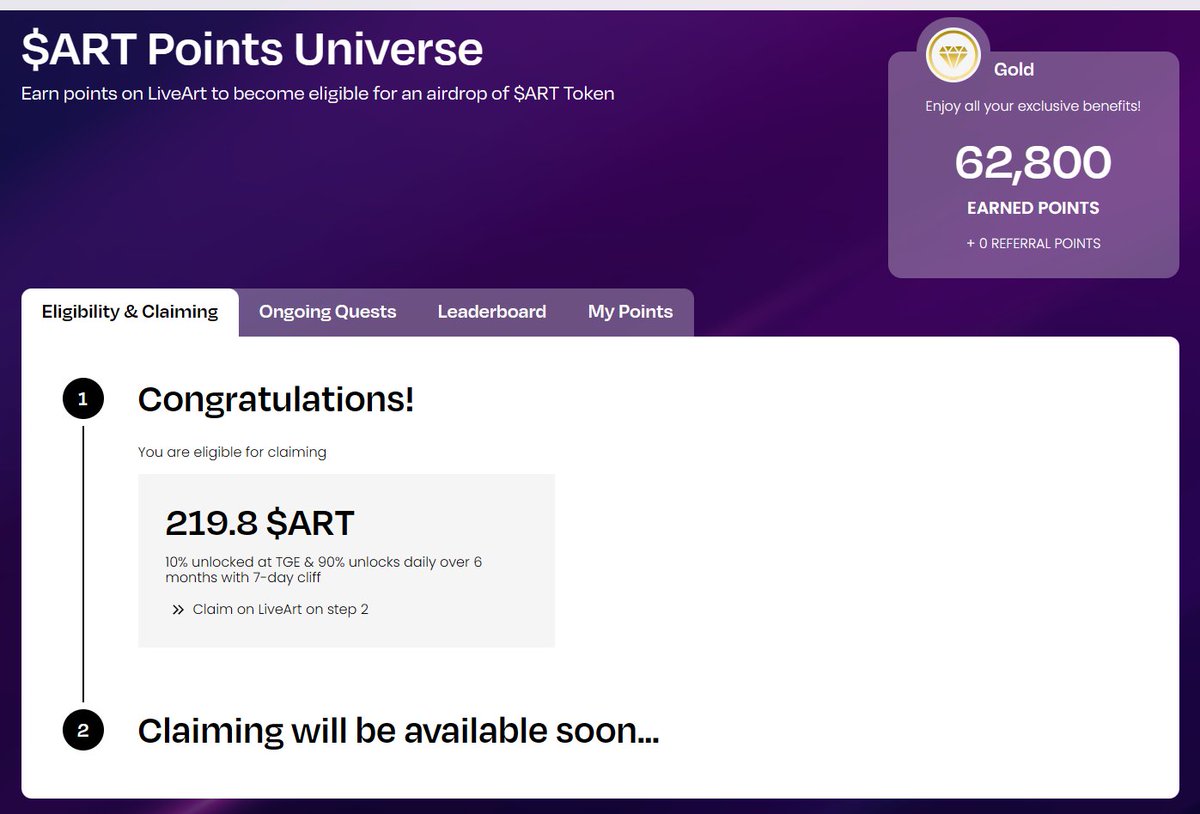
Task: Click the $ART Points Universe heading
Action: point(252,48)
